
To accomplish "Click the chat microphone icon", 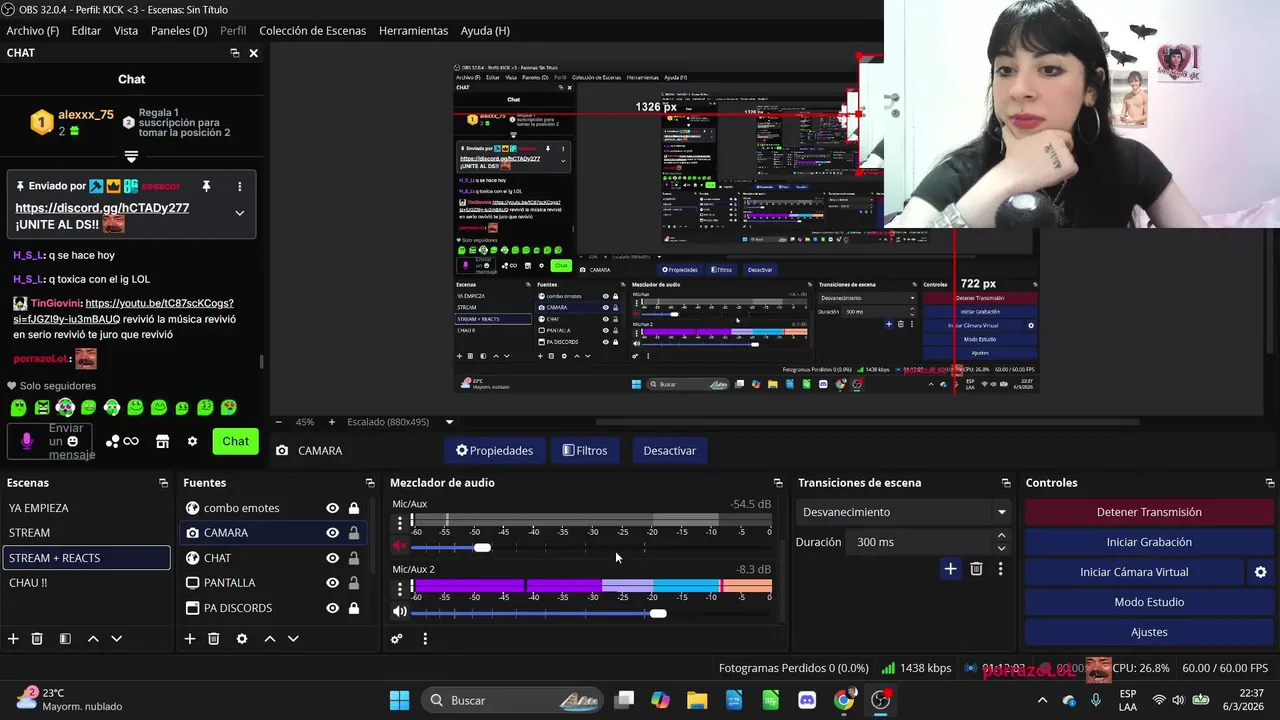I will coord(27,441).
